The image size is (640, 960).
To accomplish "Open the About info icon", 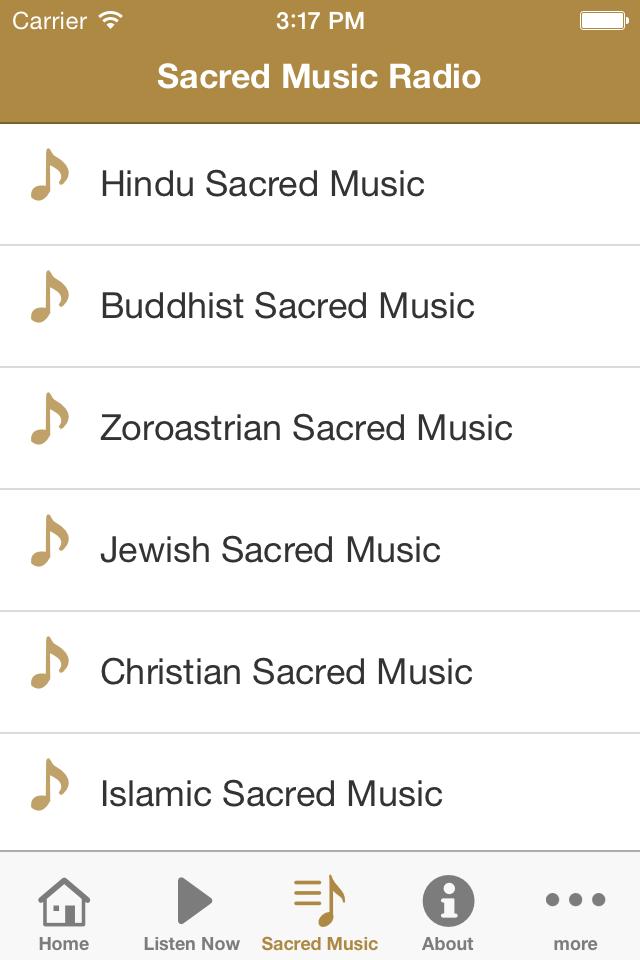I will [448, 903].
